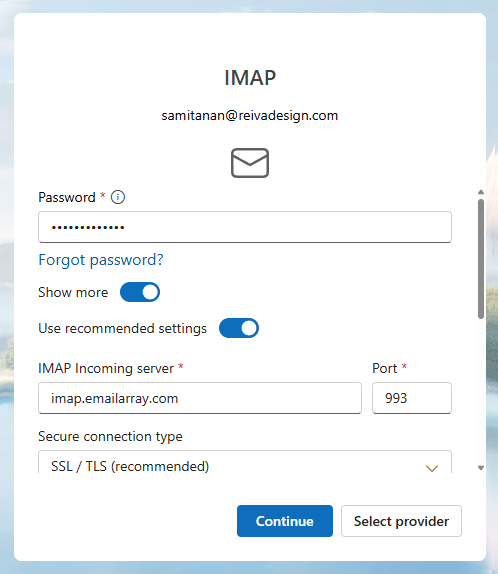
Task: Click the Secure connection type label
Action: pyautogui.click(x=110, y=436)
